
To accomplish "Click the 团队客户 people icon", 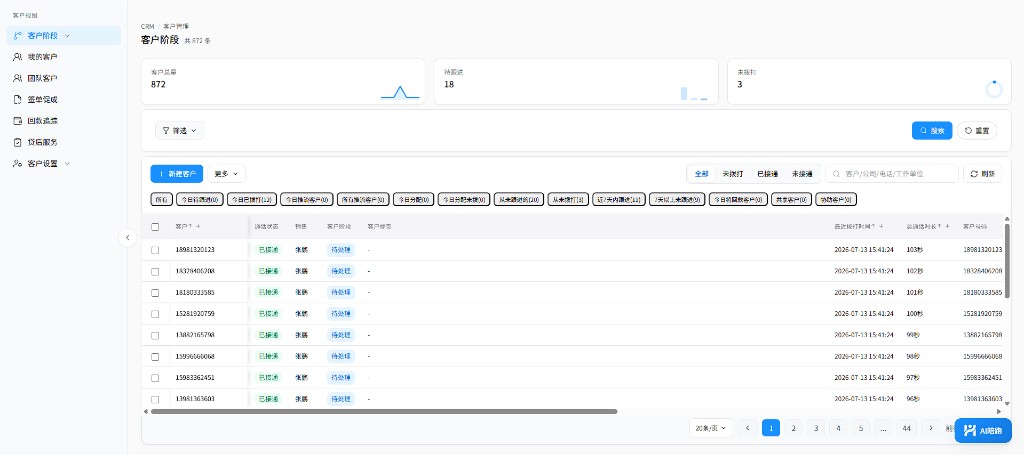I will [18, 78].
